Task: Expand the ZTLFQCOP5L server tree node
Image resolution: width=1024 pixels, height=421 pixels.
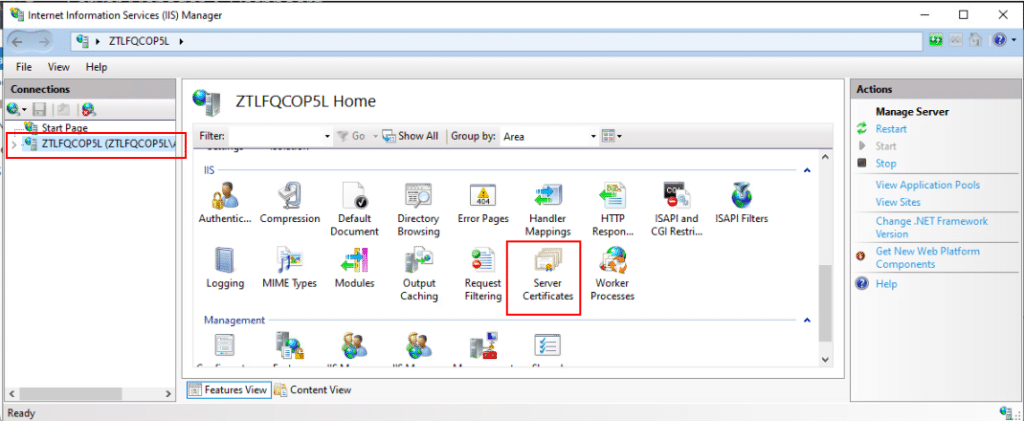Action: [14, 144]
